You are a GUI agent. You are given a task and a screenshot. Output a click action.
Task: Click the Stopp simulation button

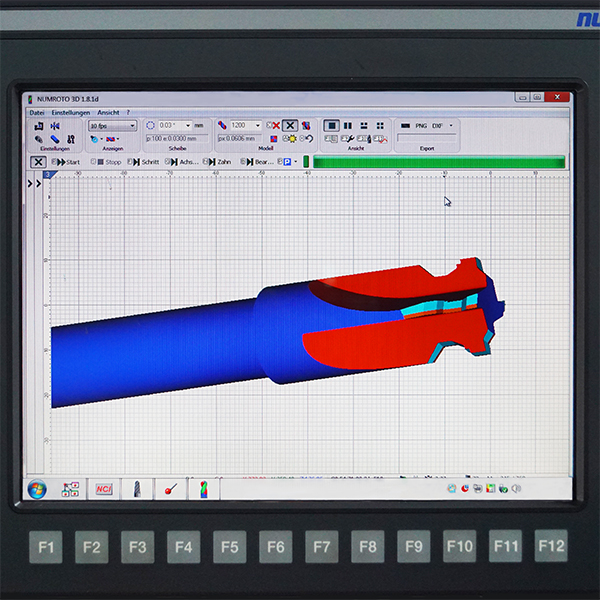click(x=106, y=162)
